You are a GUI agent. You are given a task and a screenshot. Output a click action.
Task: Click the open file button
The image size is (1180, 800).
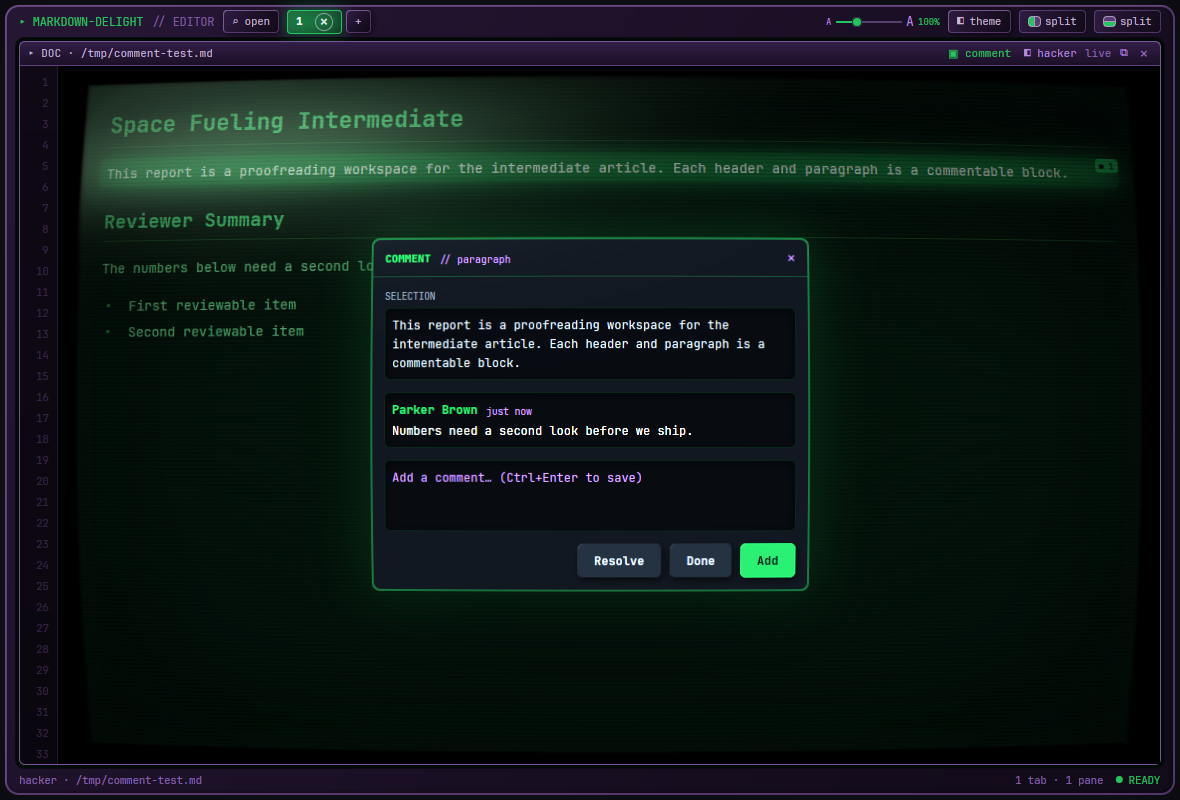[x=251, y=22]
